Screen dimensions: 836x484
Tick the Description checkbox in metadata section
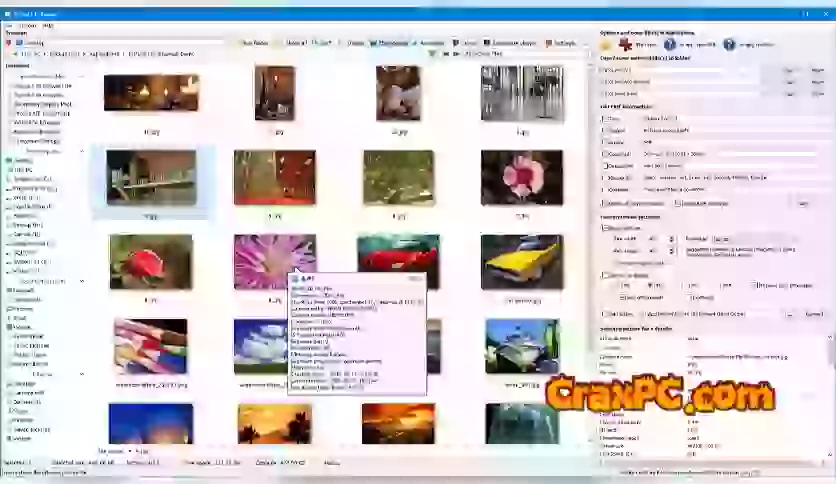click(604, 166)
